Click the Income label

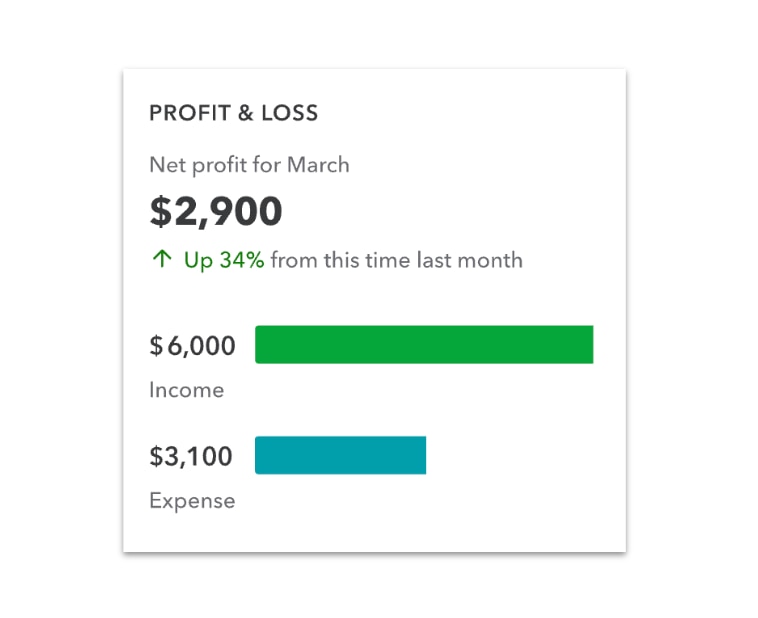pos(186,390)
